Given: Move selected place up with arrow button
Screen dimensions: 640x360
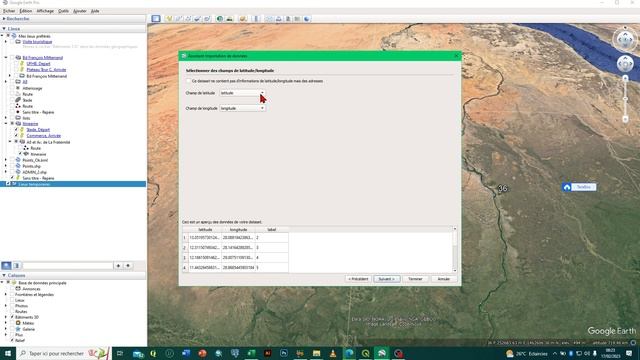Looking at the screenshot, I should point(118,266).
